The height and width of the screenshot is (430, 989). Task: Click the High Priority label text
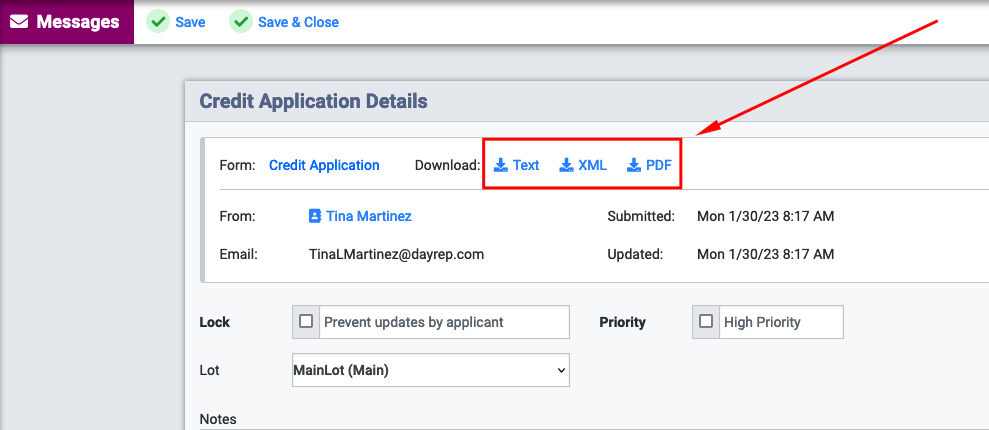tap(762, 322)
